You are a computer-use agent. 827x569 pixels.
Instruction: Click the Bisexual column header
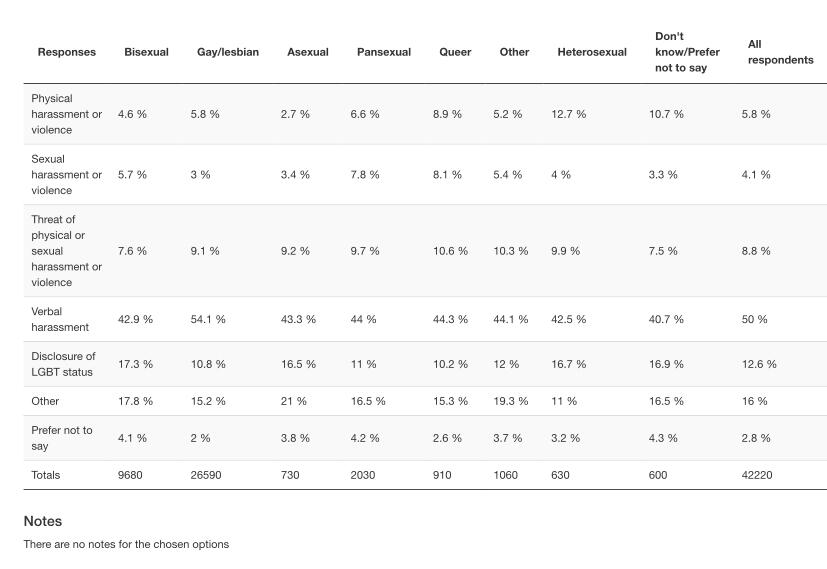pyautogui.click(x=146, y=52)
